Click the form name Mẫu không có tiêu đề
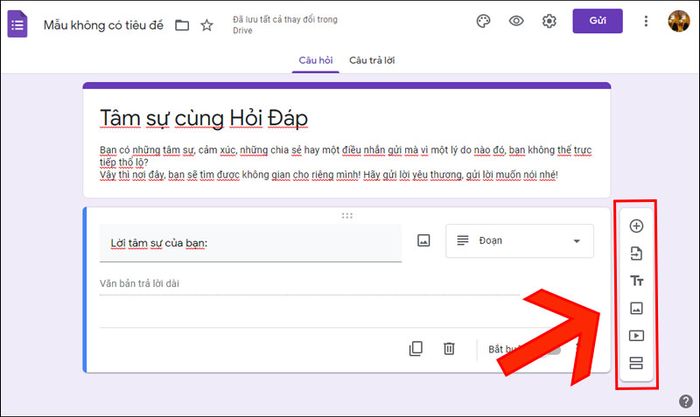Viewport: 700px width, 417px height. pos(104,25)
